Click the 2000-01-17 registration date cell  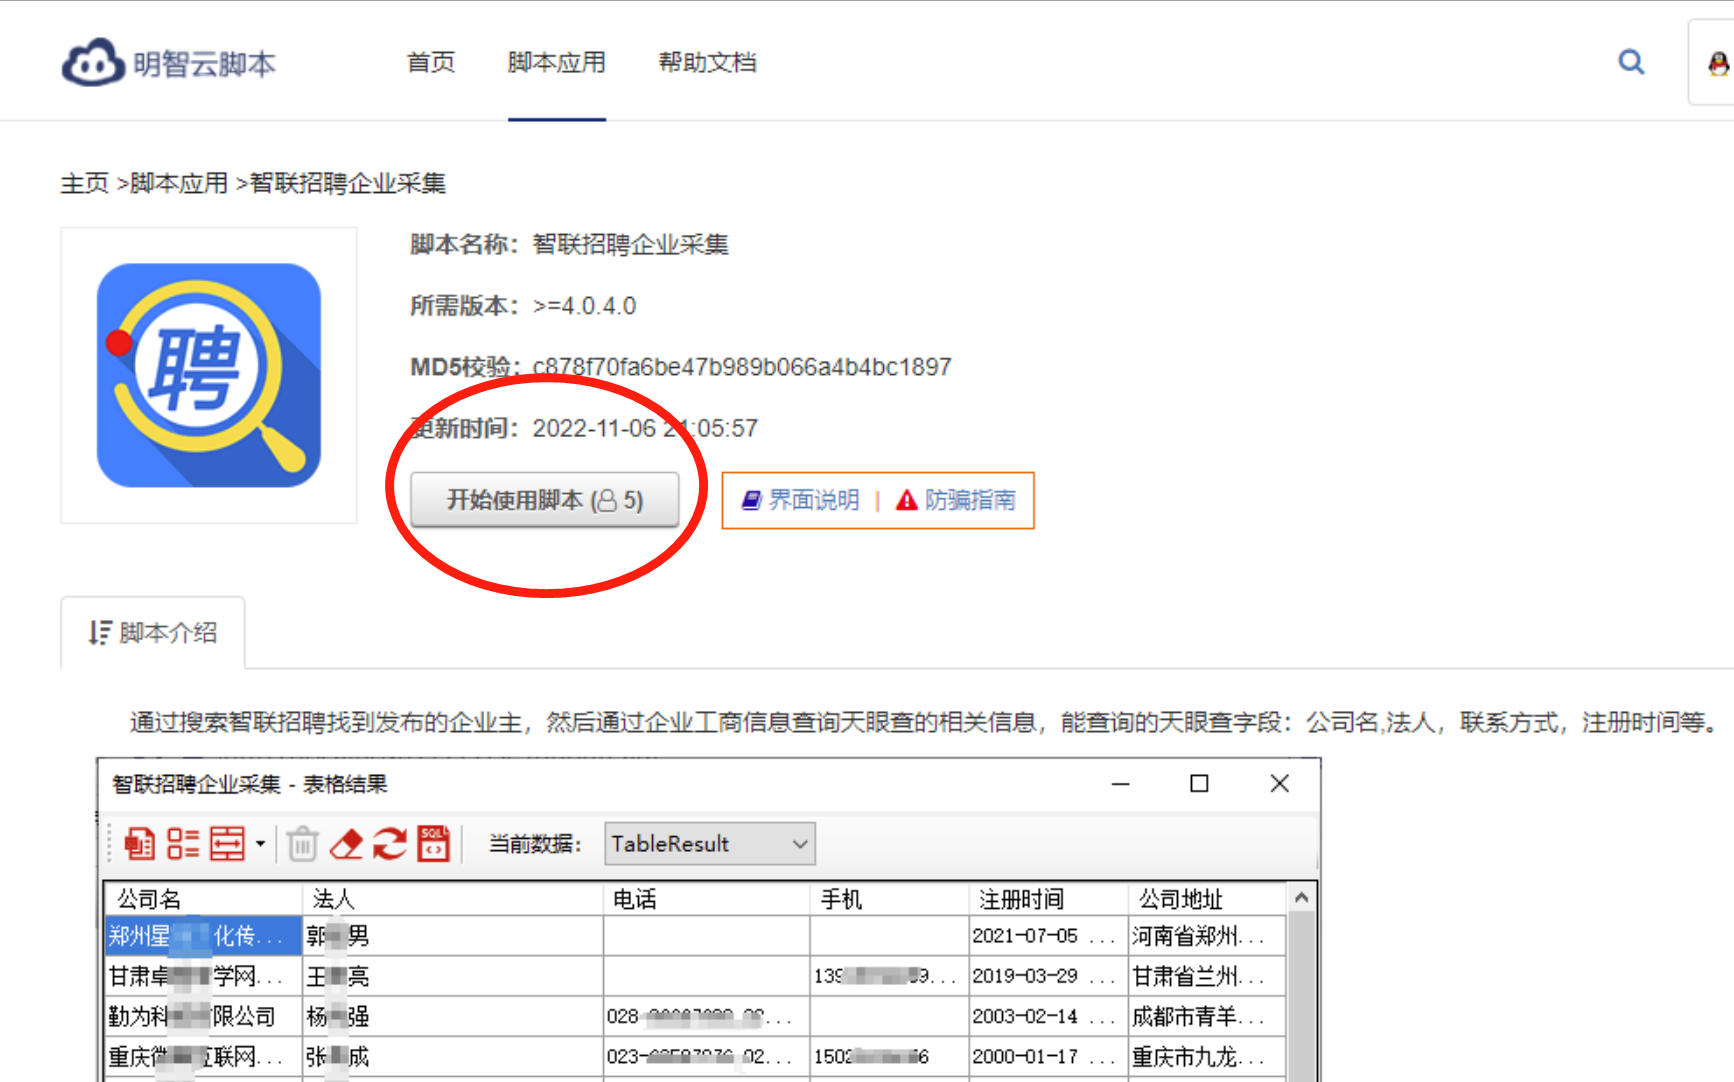pos(1048,1056)
